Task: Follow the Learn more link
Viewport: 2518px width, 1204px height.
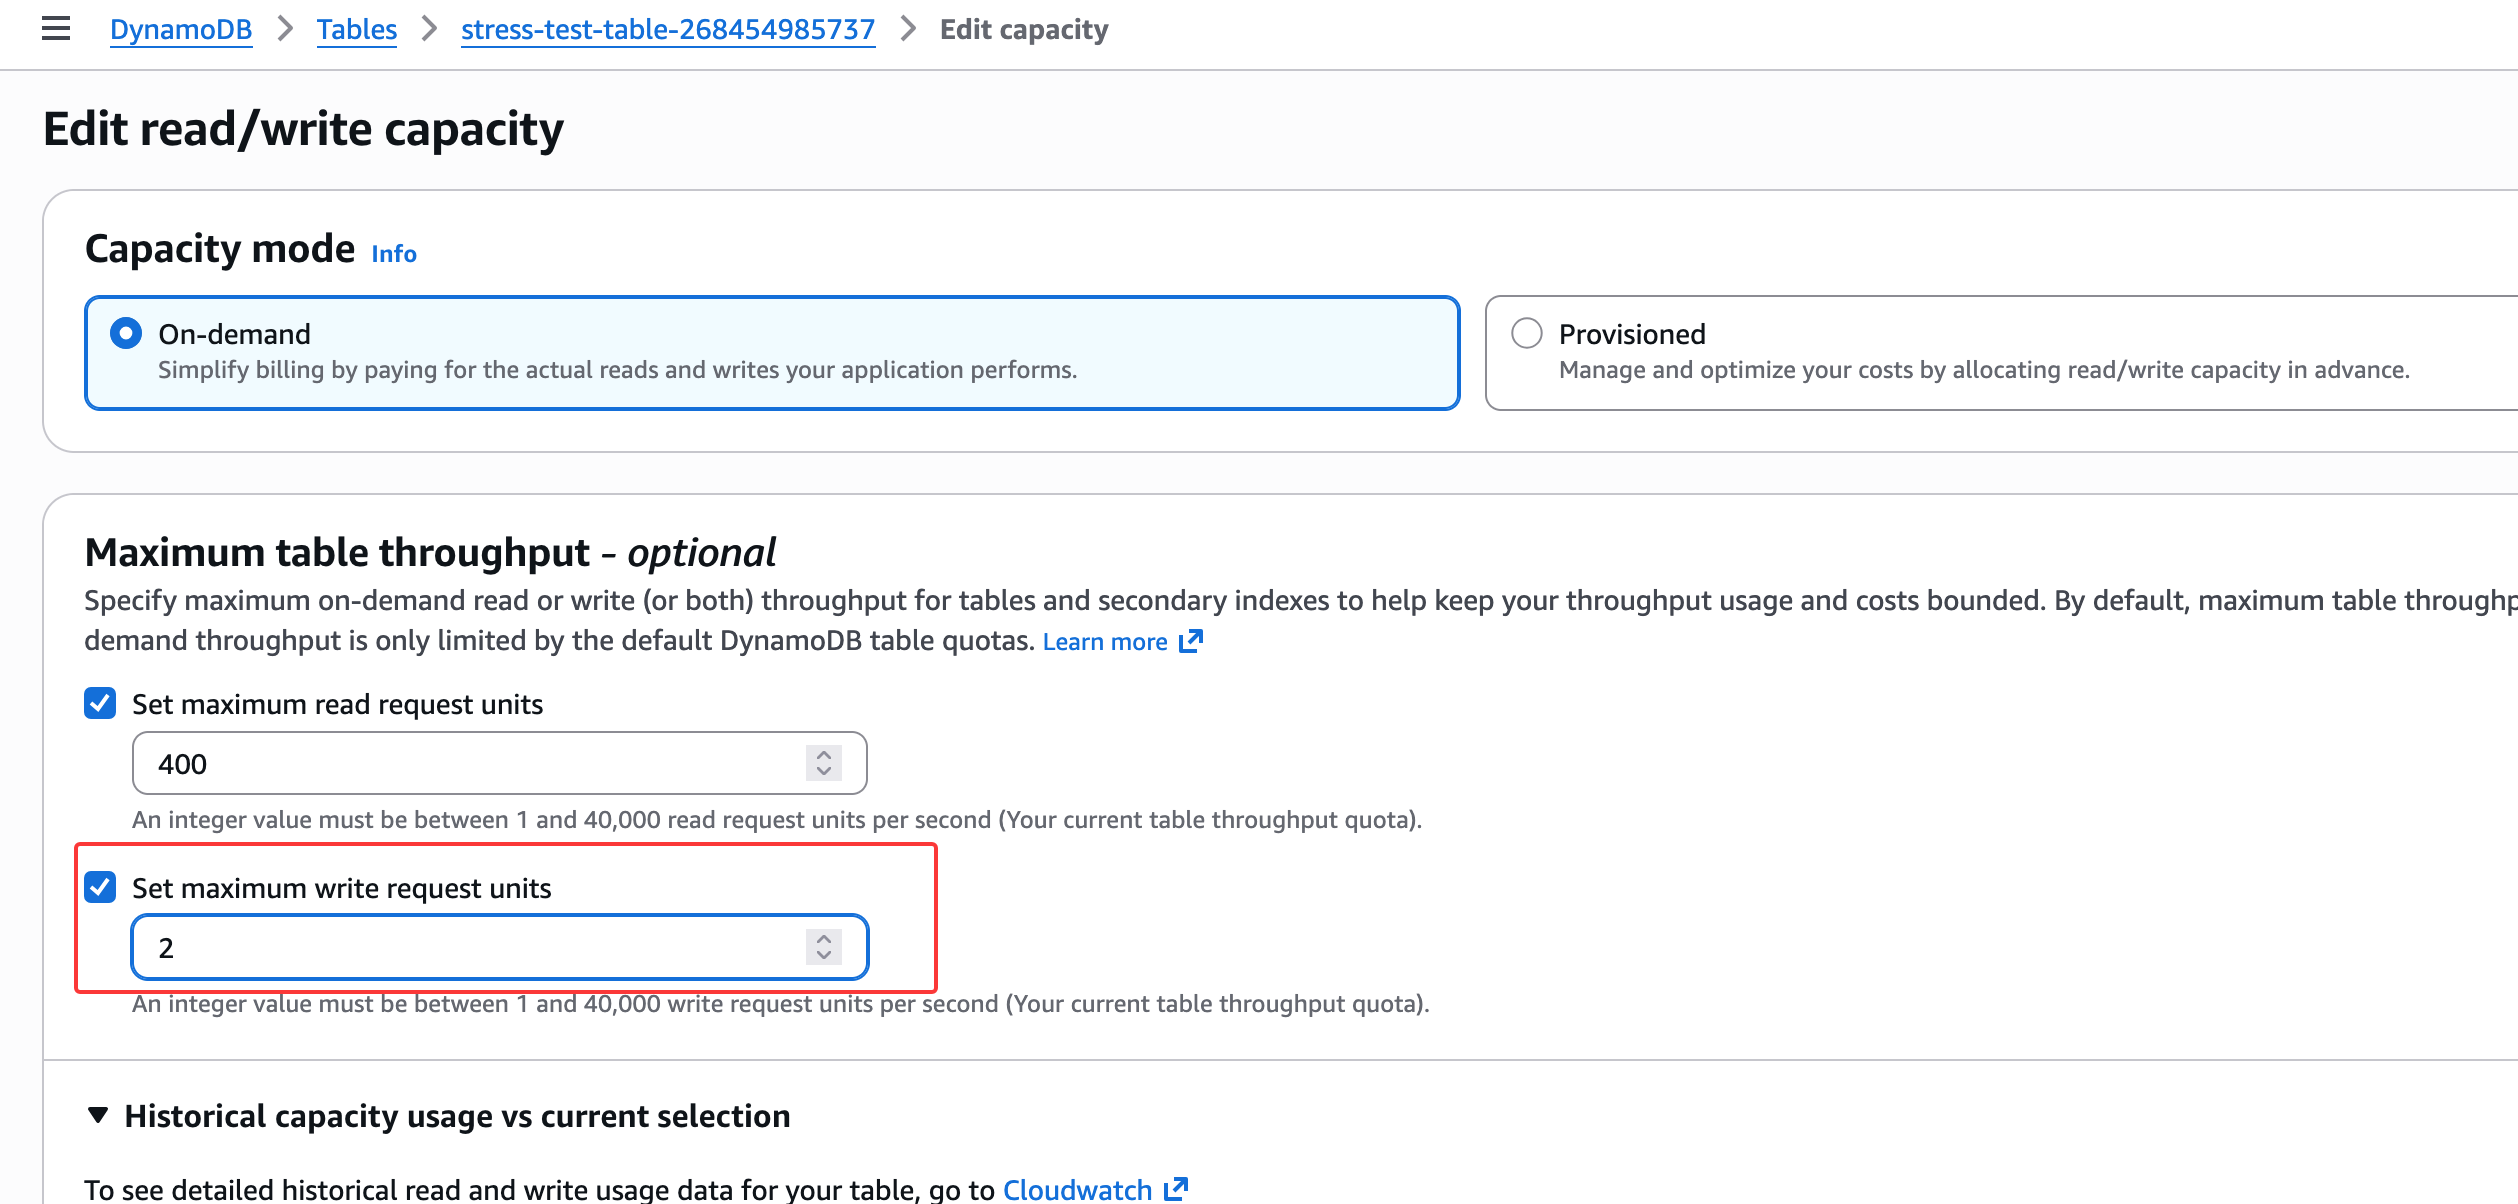Action: tap(1105, 642)
